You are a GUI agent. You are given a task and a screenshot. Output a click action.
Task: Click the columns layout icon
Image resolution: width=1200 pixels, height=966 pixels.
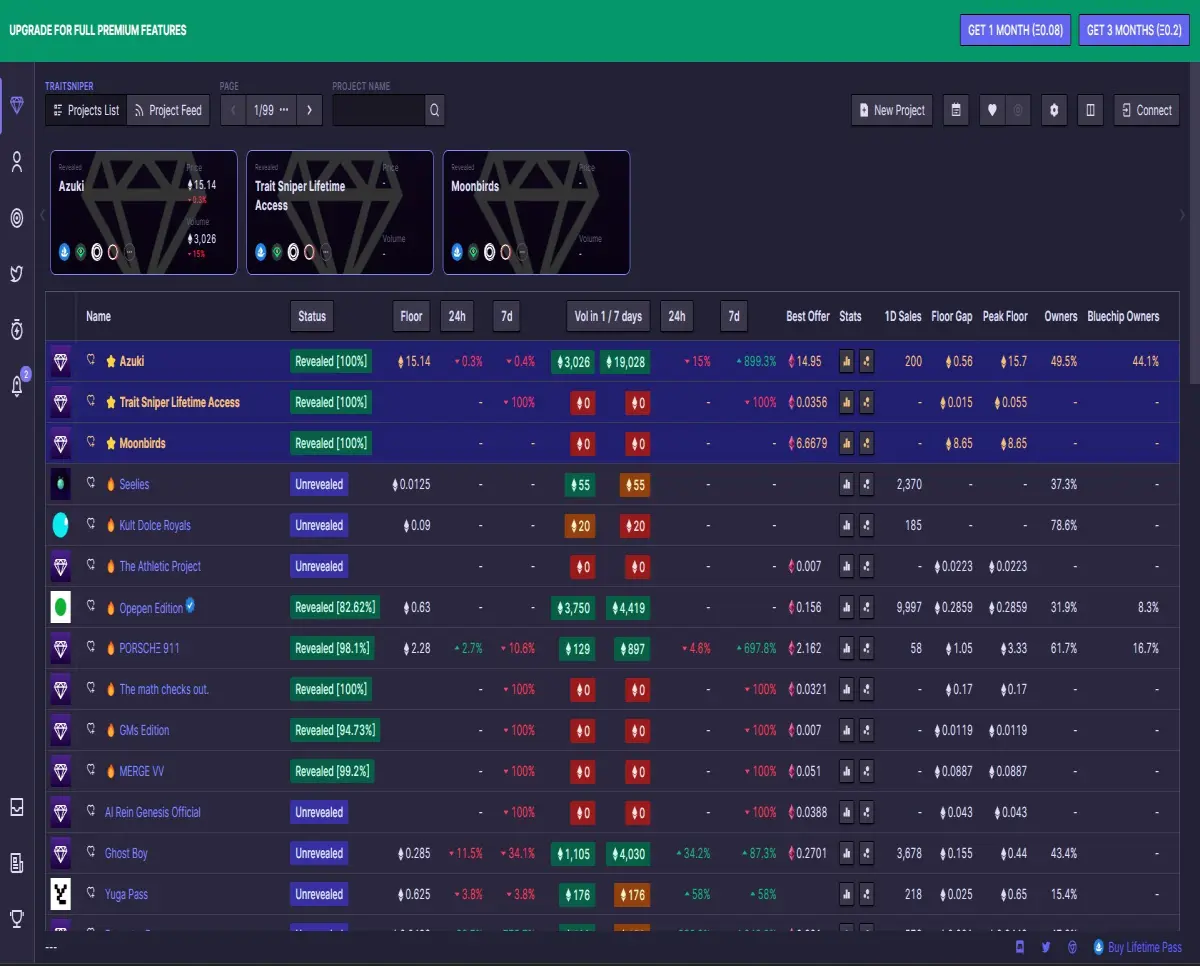1091,110
